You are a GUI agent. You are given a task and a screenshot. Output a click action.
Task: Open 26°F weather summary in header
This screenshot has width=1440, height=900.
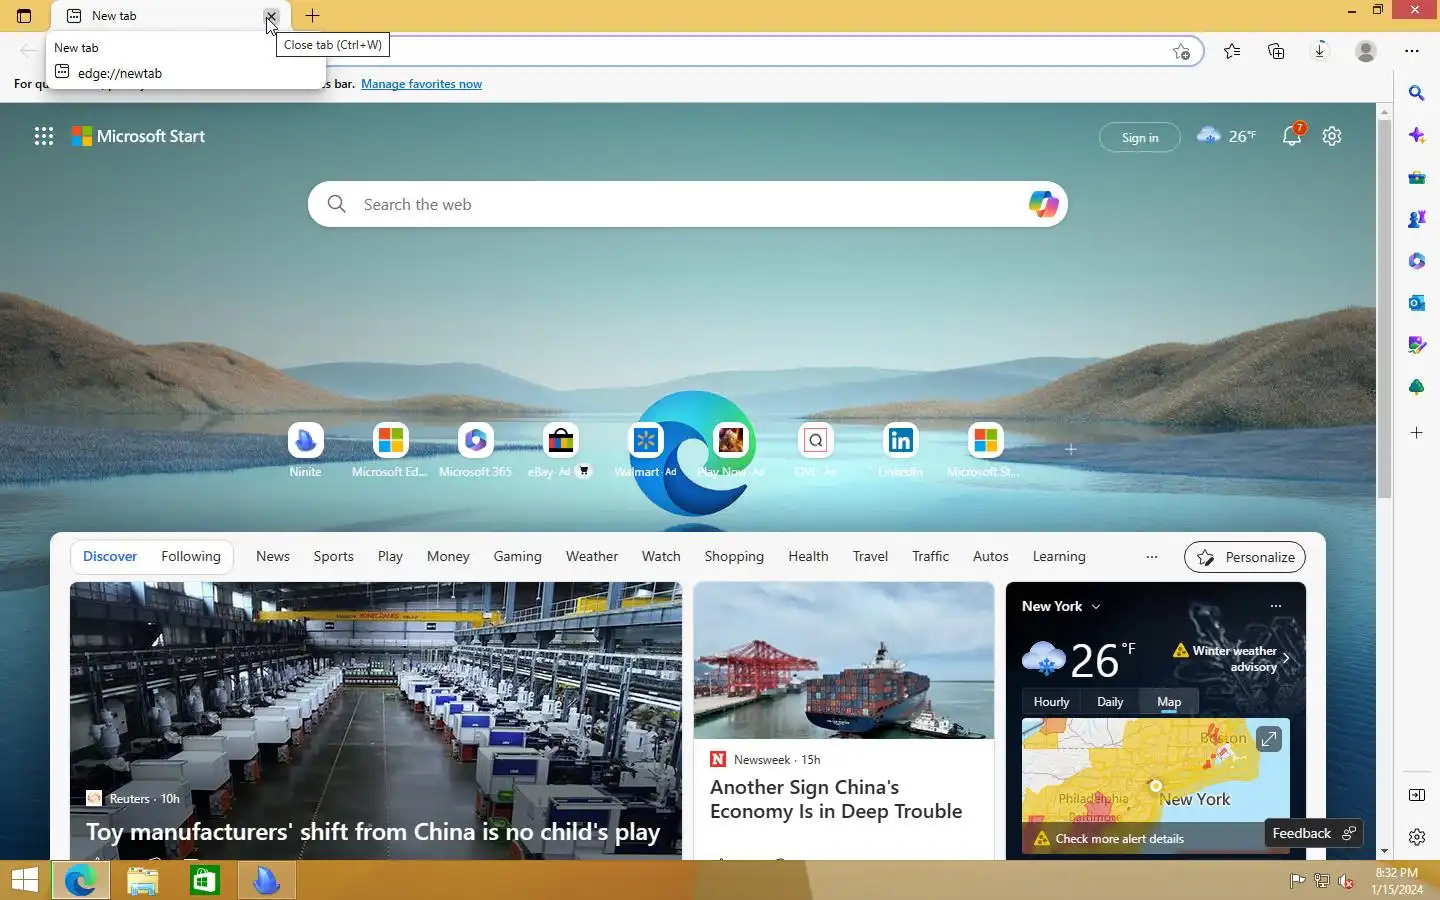point(1226,136)
